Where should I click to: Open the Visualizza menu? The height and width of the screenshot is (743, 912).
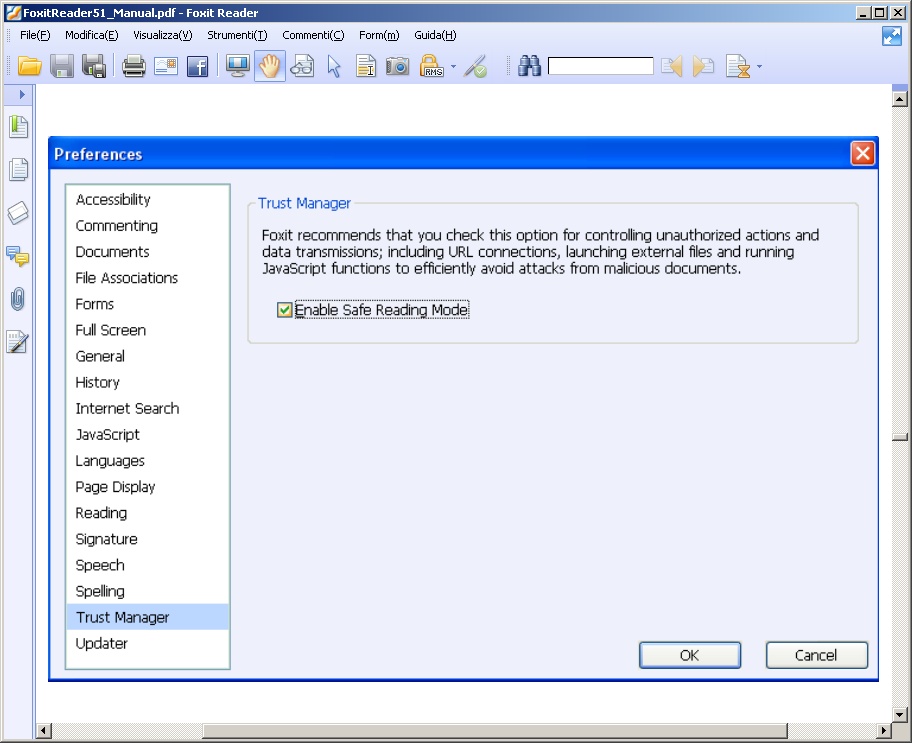pos(162,35)
